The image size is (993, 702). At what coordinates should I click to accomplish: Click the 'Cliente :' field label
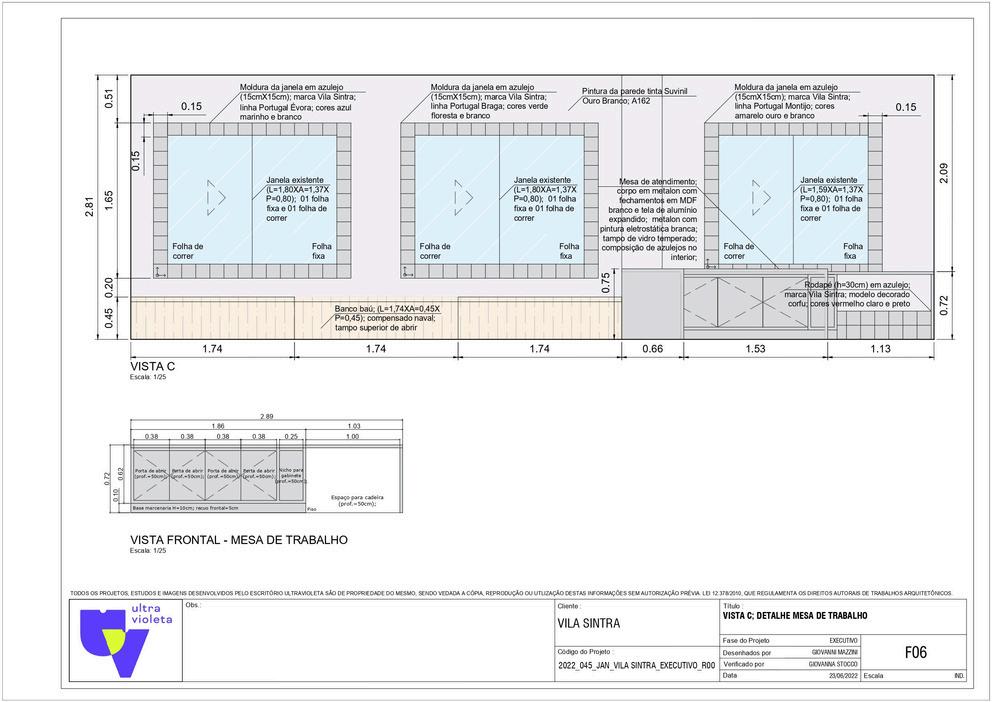pyautogui.click(x=569, y=606)
